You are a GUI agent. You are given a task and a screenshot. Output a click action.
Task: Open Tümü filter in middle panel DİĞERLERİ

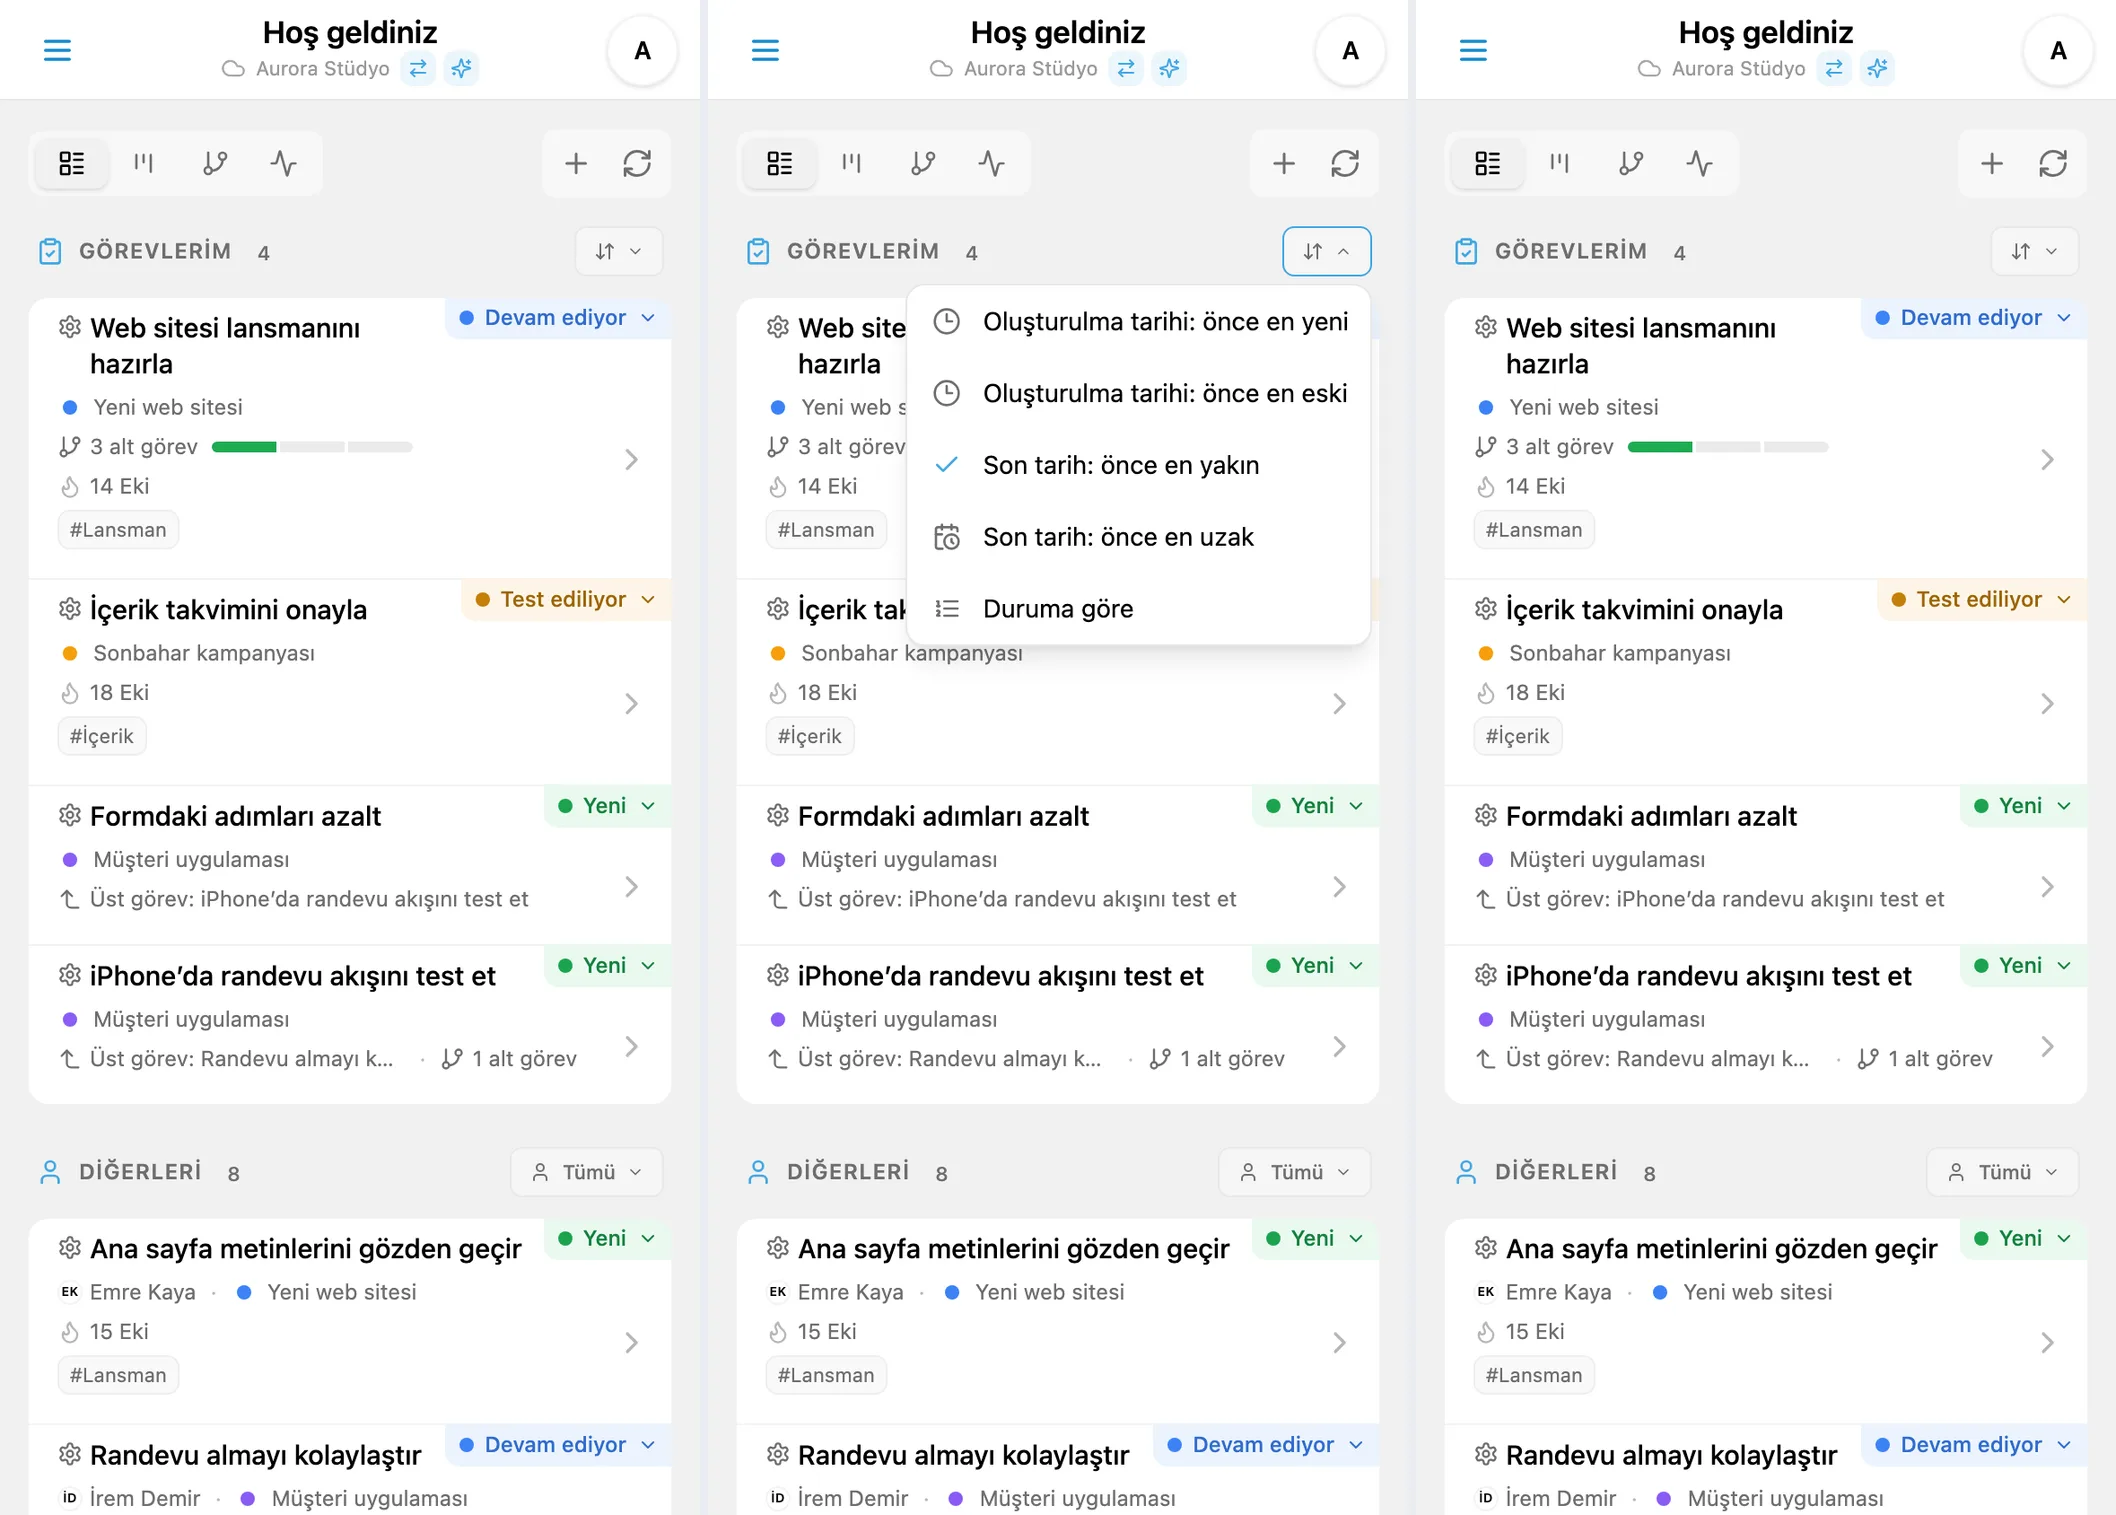(1295, 1172)
